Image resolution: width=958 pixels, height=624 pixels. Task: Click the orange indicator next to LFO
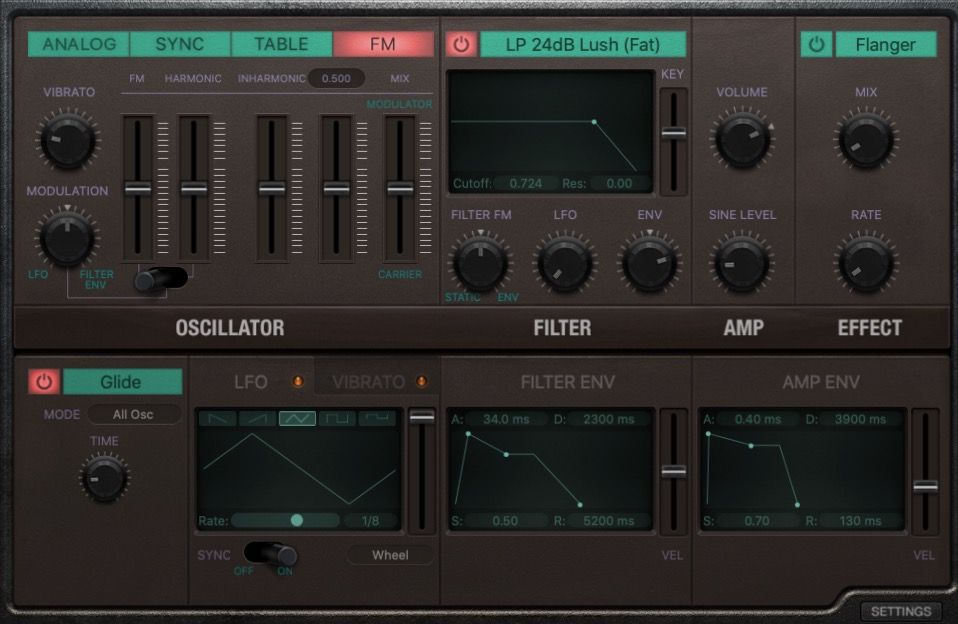tap(298, 381)
